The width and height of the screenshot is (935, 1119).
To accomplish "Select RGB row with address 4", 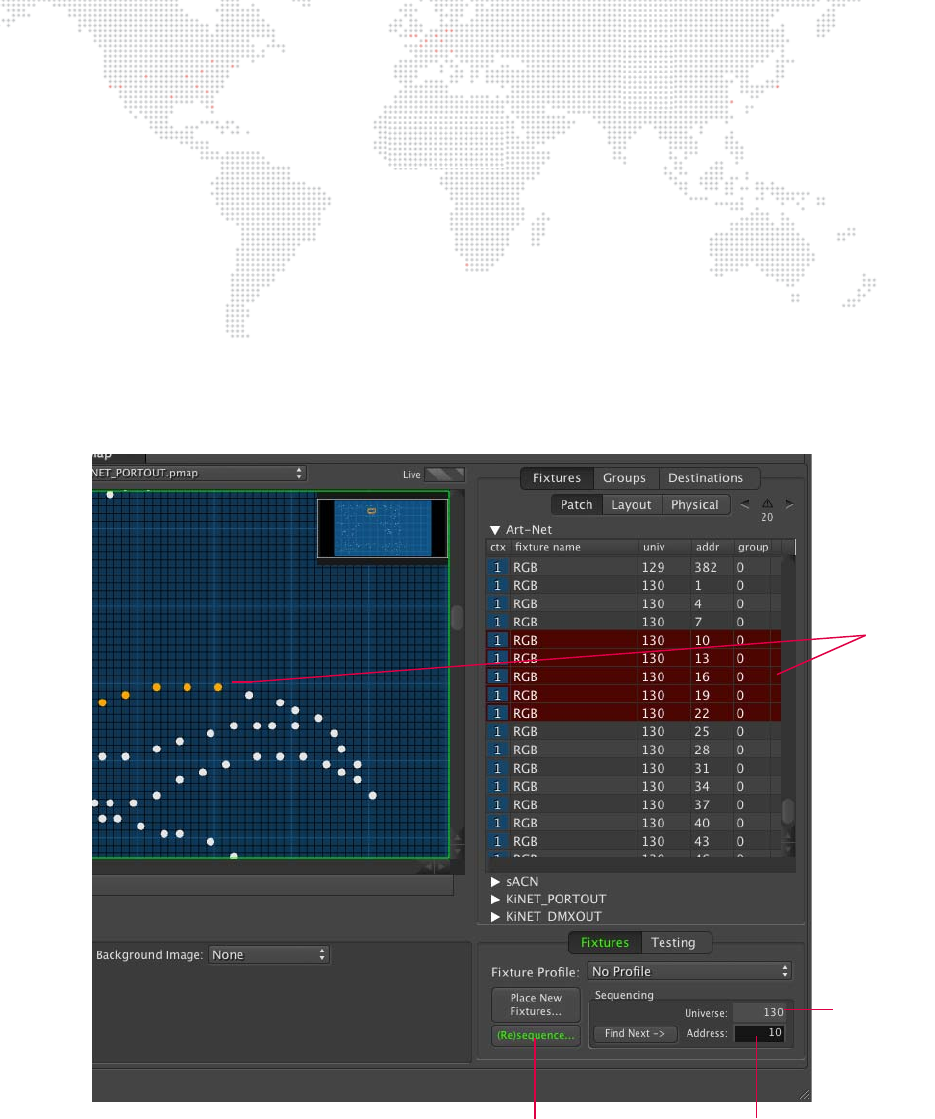I will [x=634, y=604].
